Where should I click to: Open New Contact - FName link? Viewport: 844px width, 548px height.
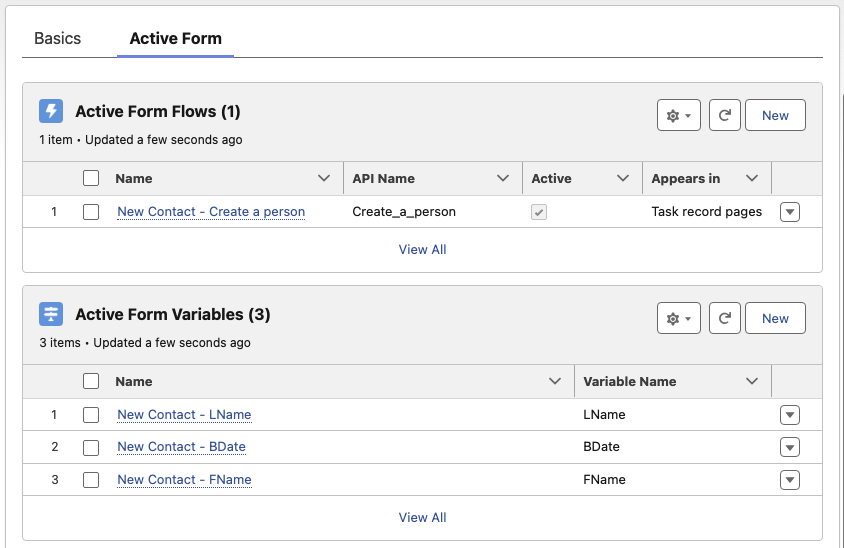tap(184, 480)
